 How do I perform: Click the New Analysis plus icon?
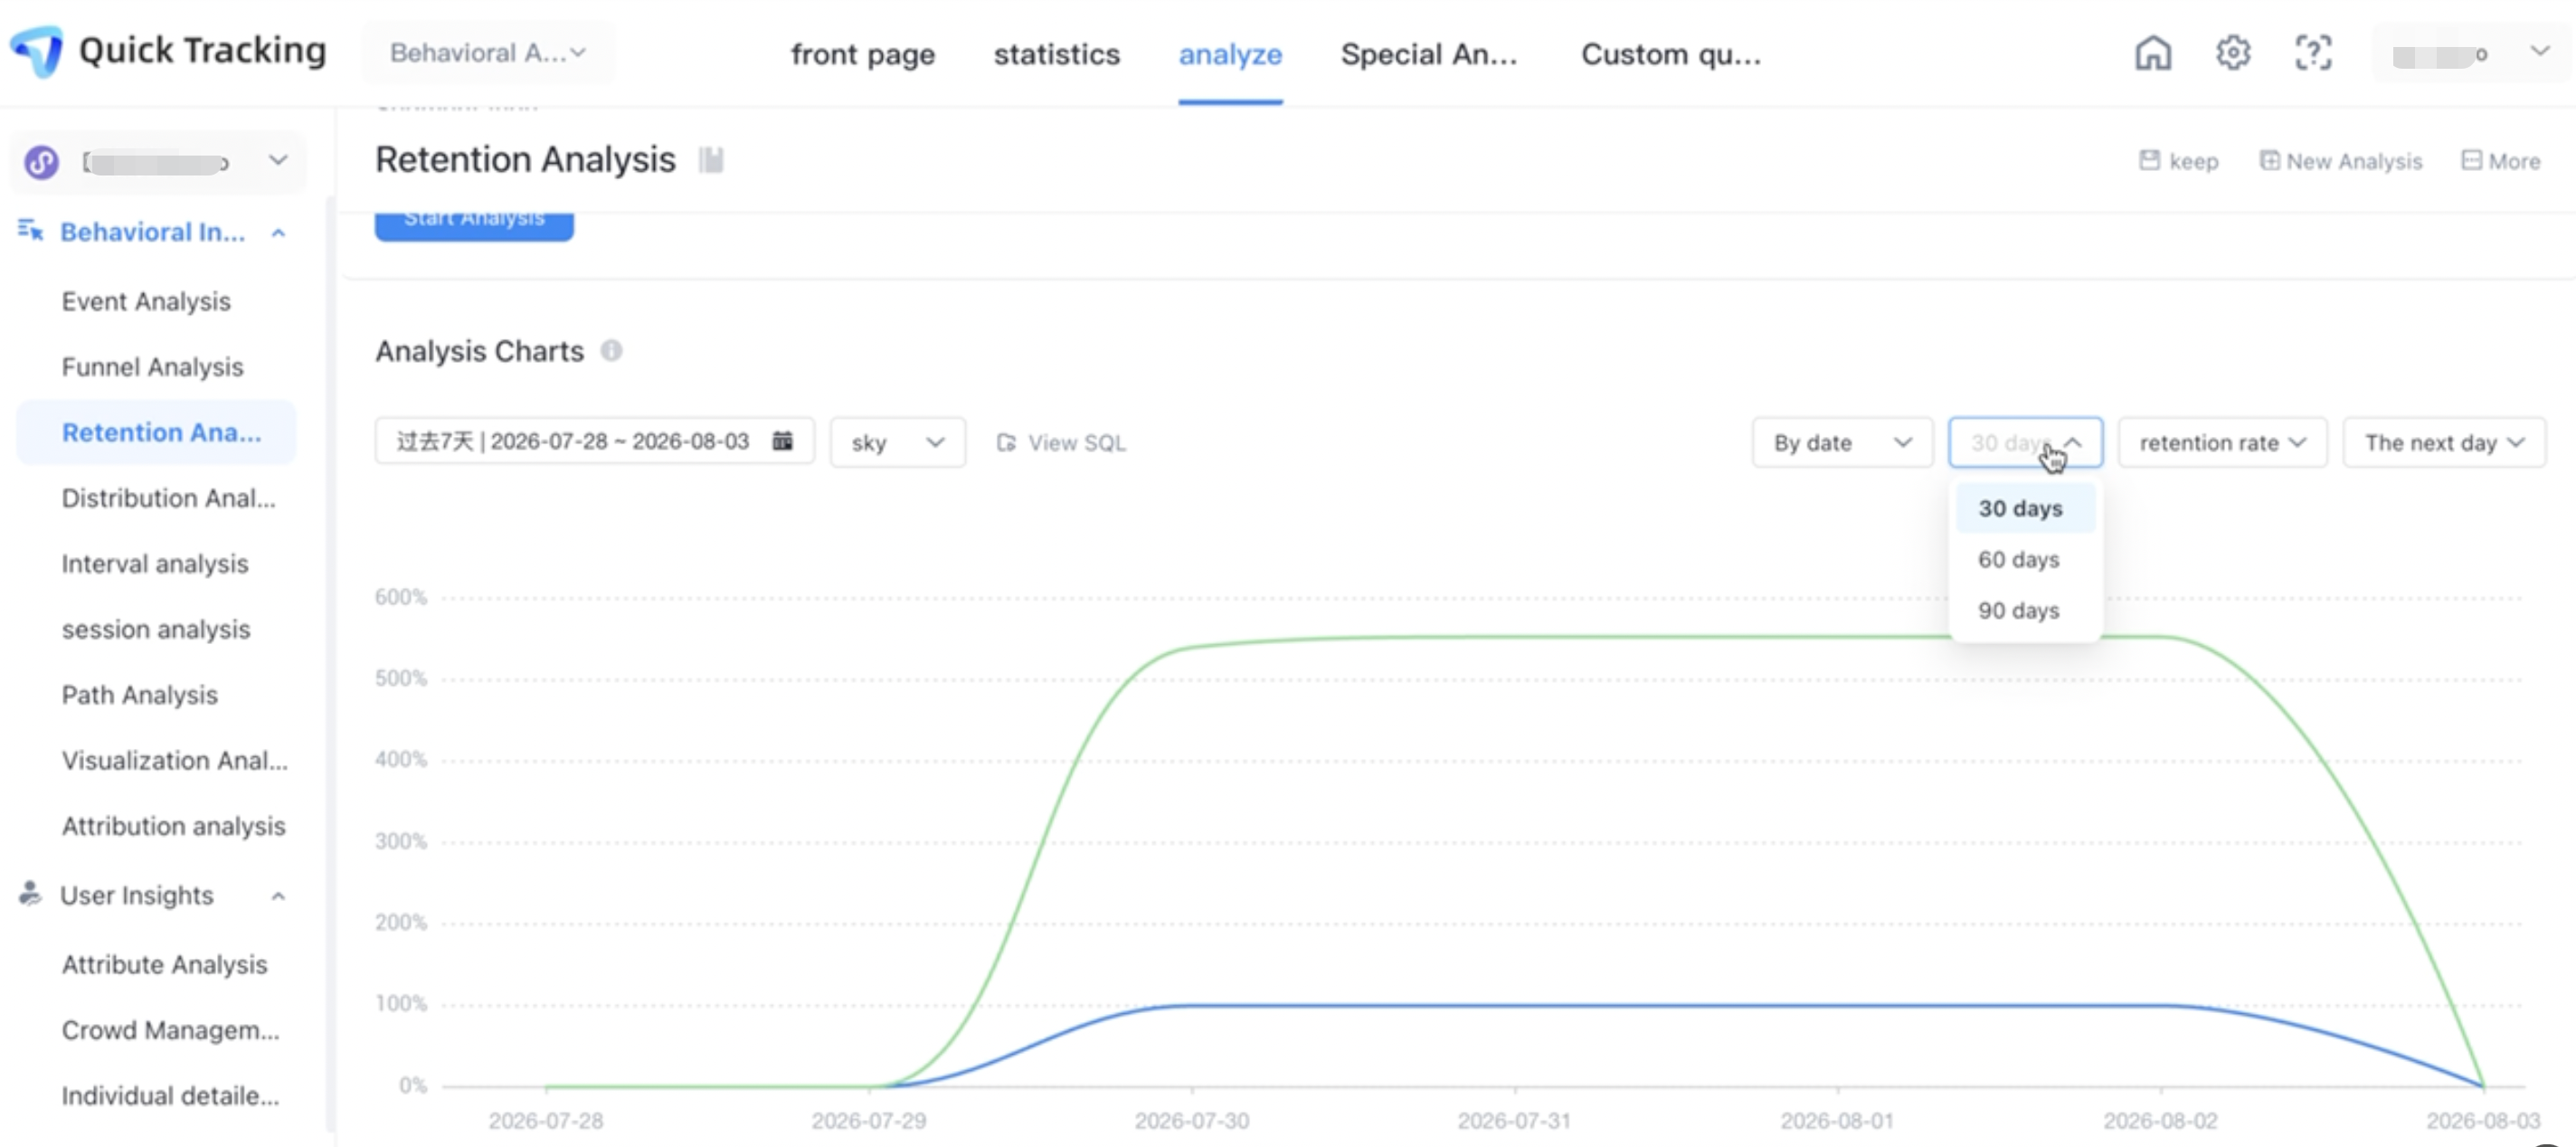[x=2270, y=160]
